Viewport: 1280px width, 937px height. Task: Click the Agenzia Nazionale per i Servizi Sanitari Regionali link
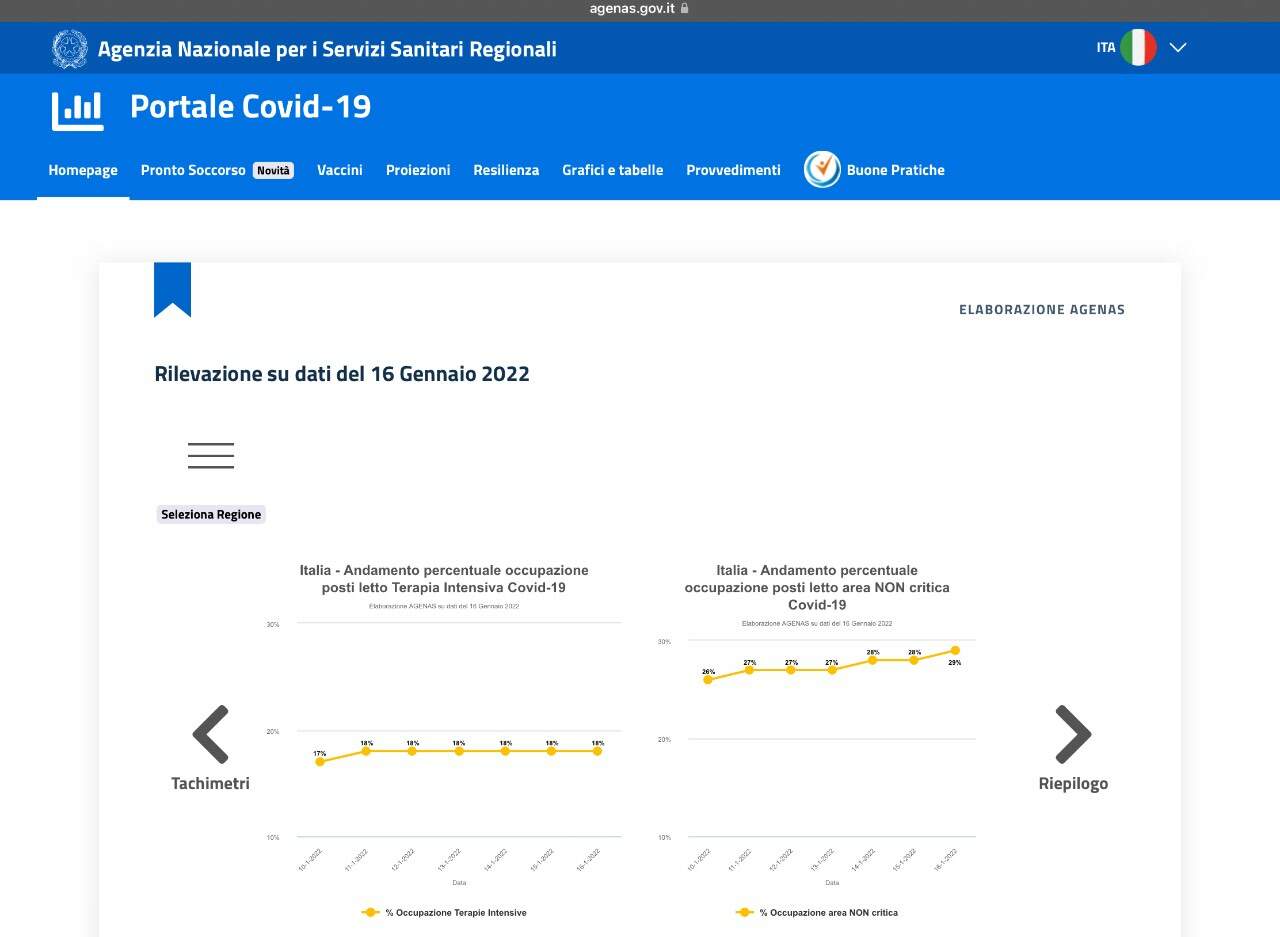327,49
